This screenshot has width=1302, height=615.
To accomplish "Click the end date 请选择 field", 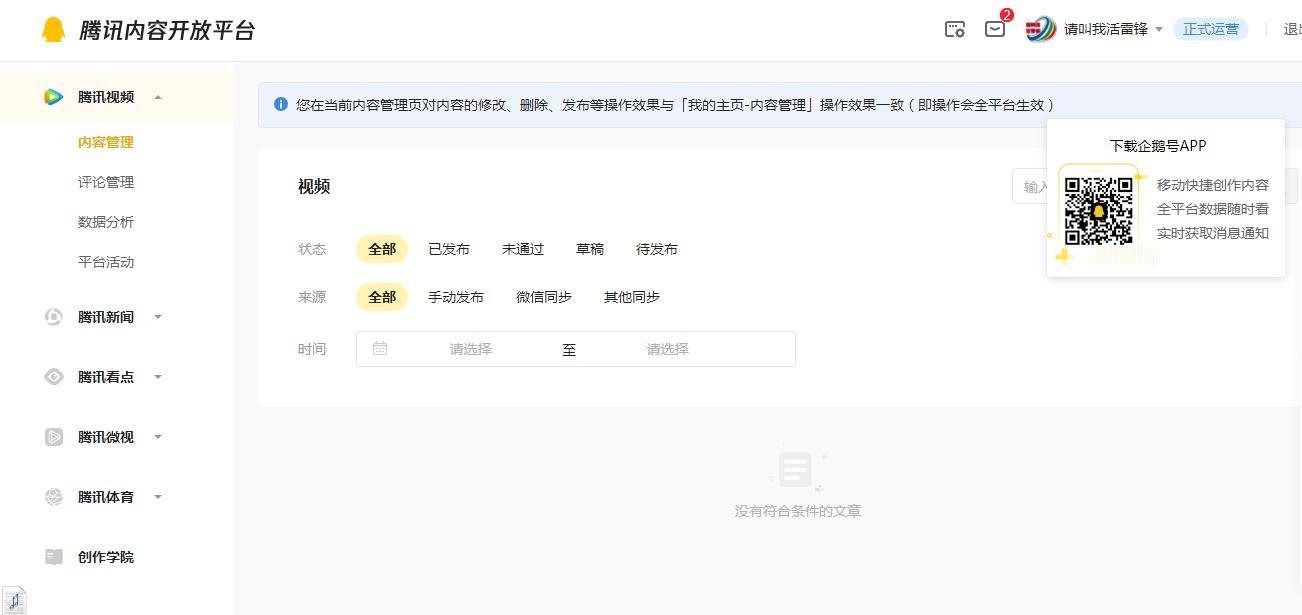I will (x=667, y=349).
